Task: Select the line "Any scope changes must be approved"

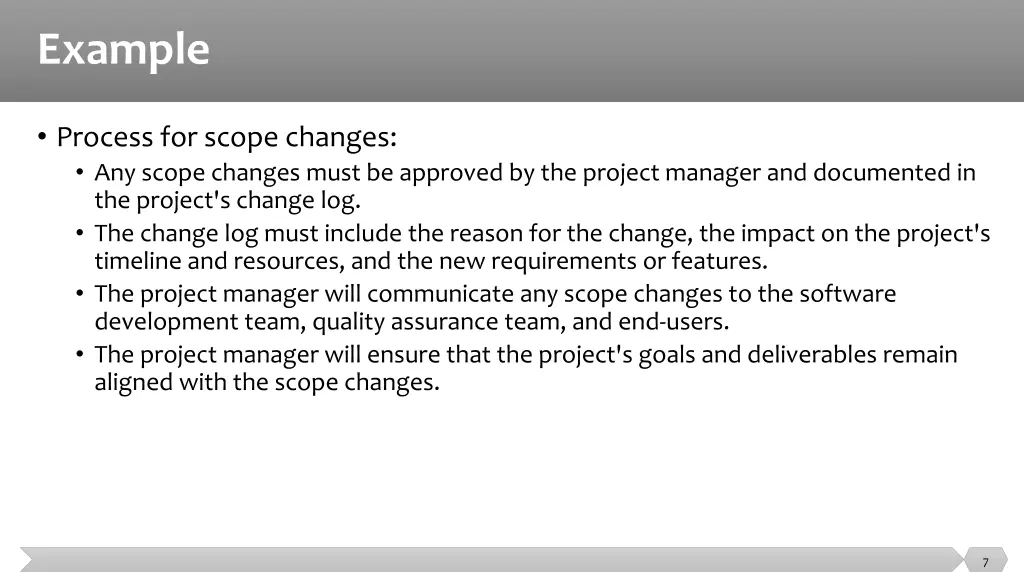Action: point(535,173)
